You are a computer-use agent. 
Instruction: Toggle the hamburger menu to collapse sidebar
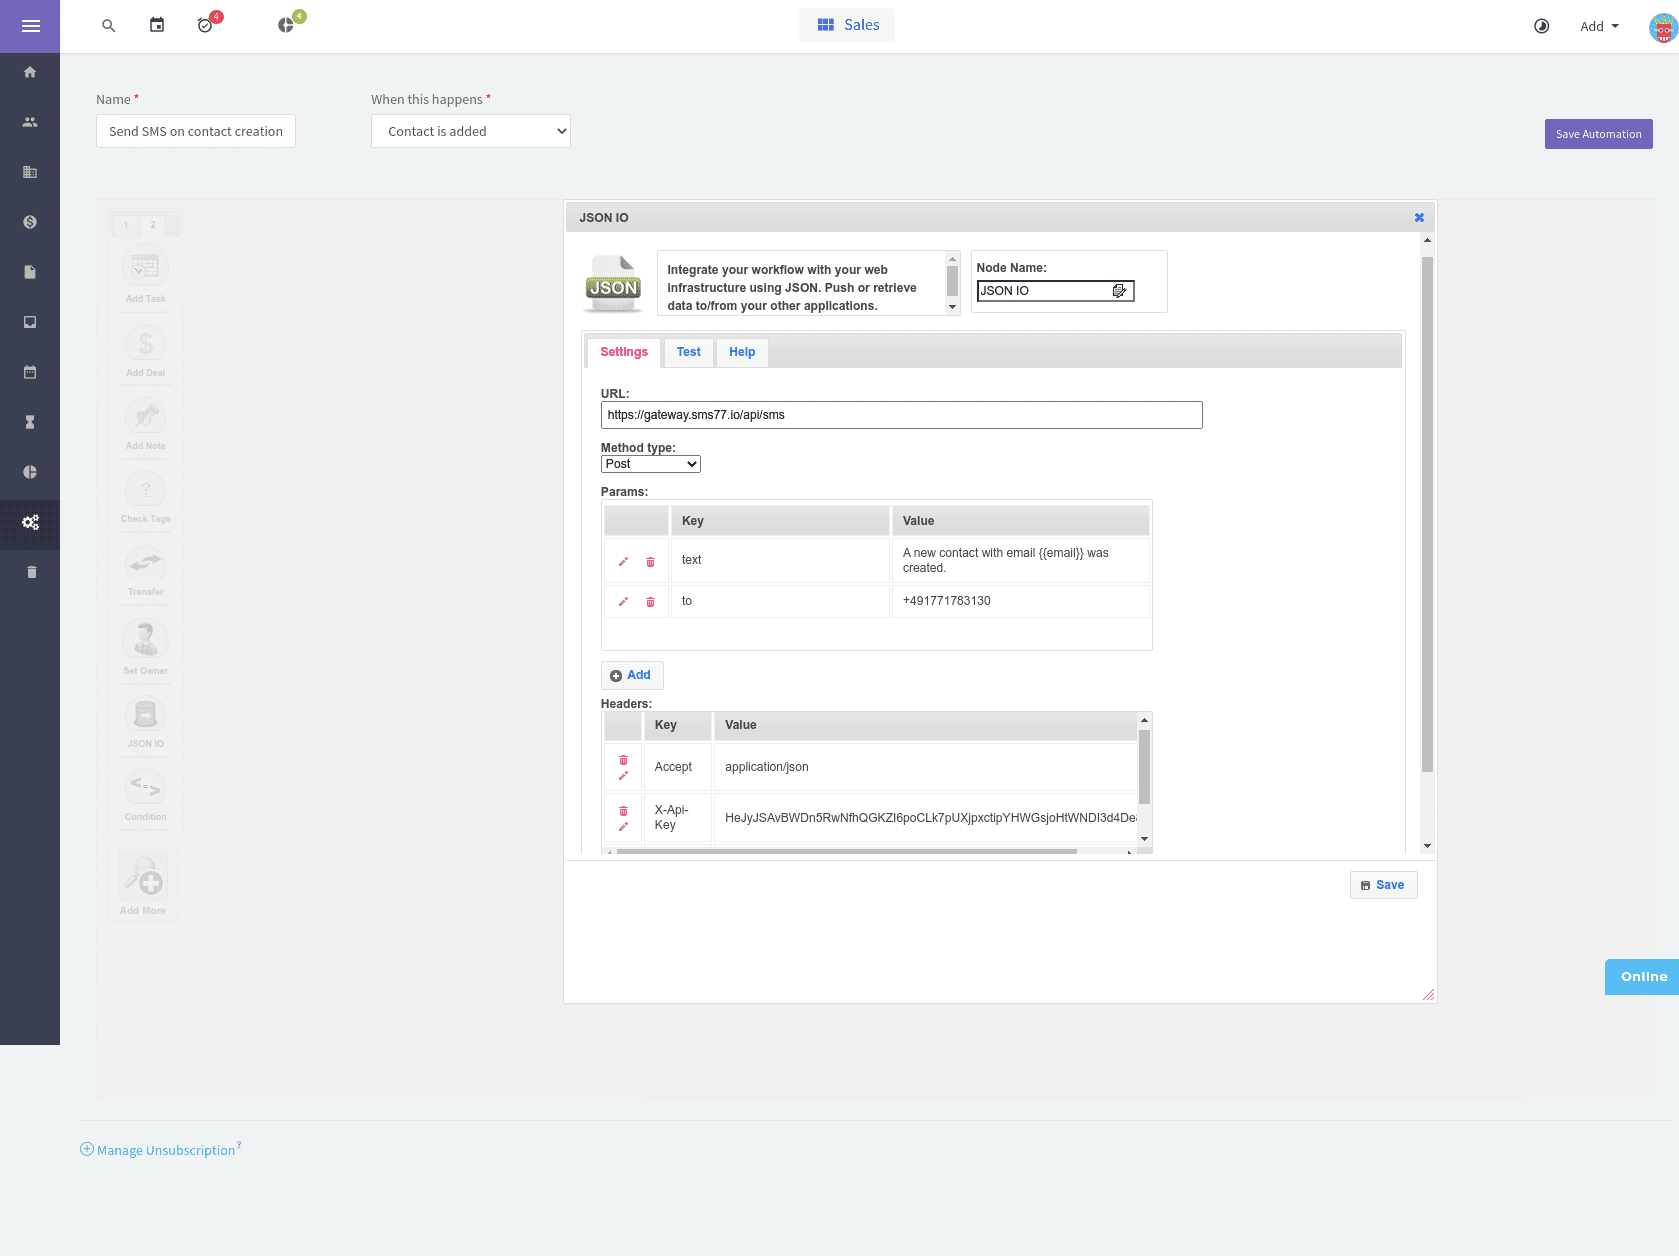pyautogui.click(x=30, y=26)
